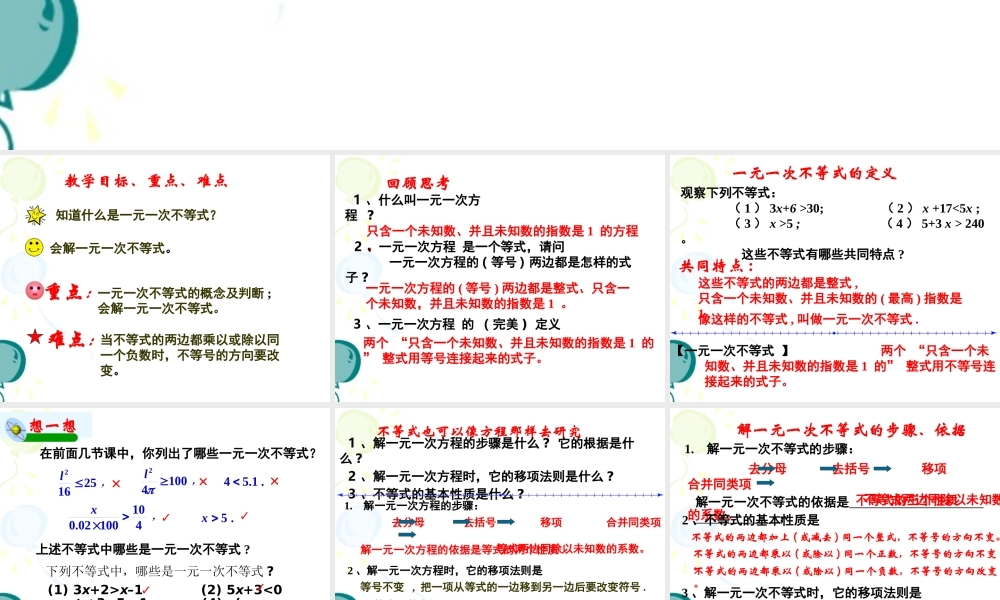Screen dimensions: 1000x600
Task: Select the star icon beside 知道什么是一元一次不等式
Action: 36,214
